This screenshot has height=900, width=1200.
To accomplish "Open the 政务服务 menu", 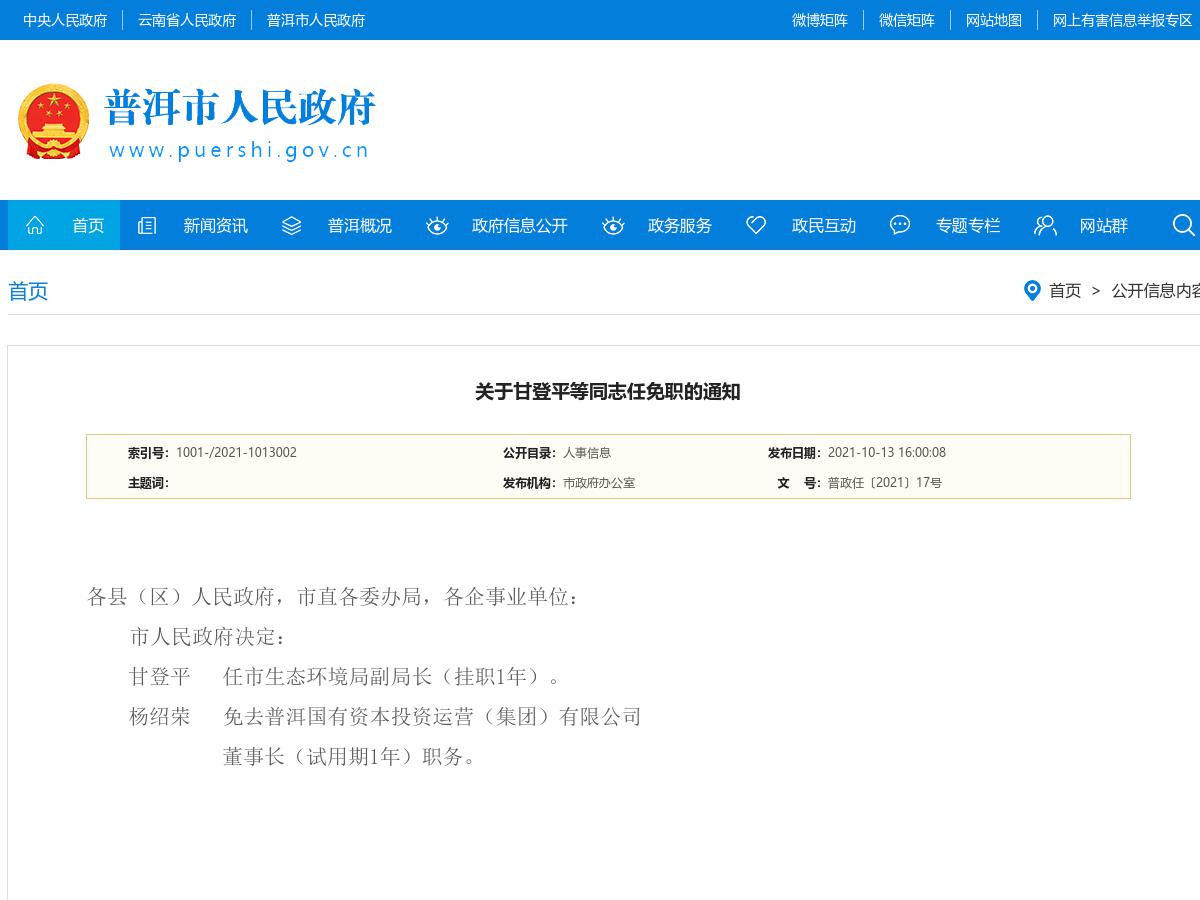I will pyautogui.click(x=680, y=225).
